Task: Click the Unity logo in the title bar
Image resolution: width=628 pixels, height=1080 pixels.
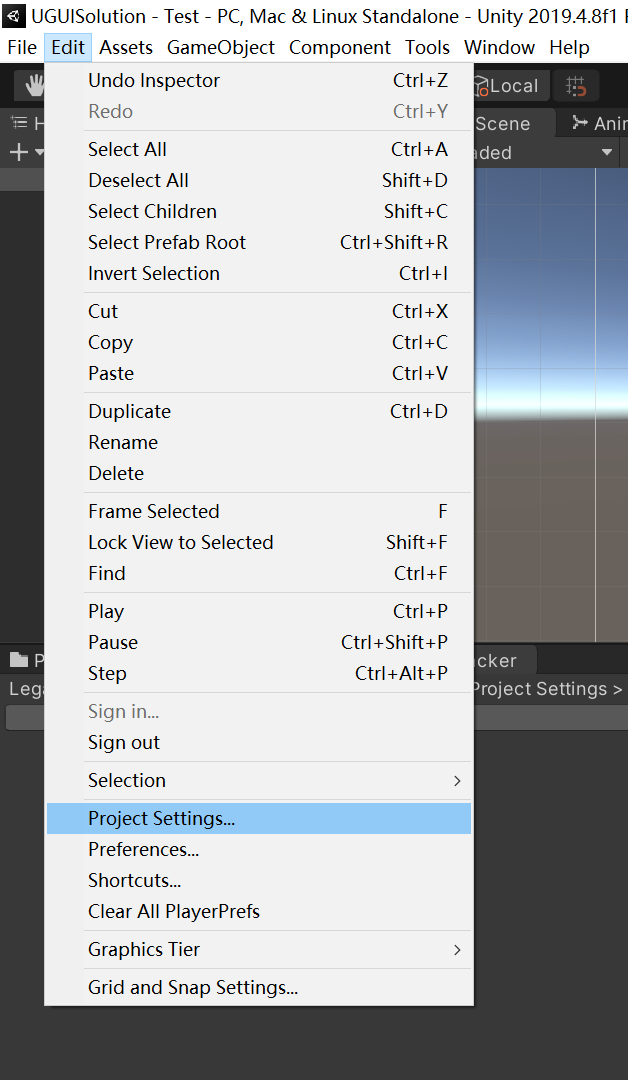Action: tap(14, 15)
